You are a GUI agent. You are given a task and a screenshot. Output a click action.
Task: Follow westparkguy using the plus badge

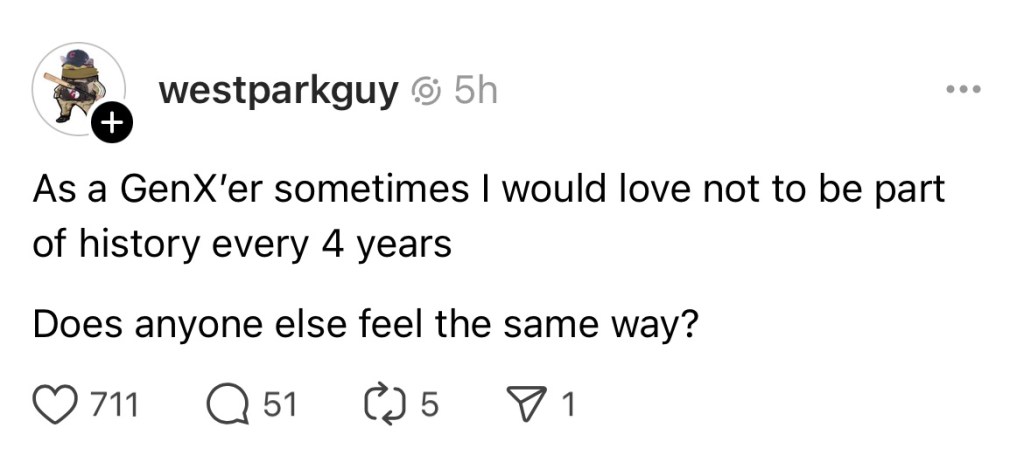pyautogui.click(x=112, y=125)
